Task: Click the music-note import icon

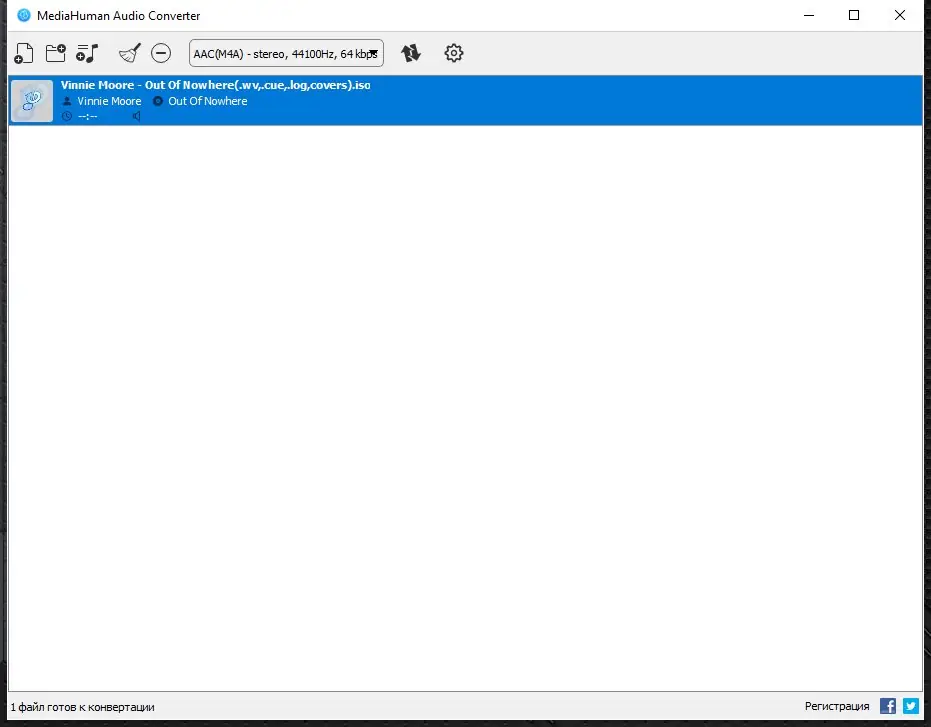Action: click(87, 53)
